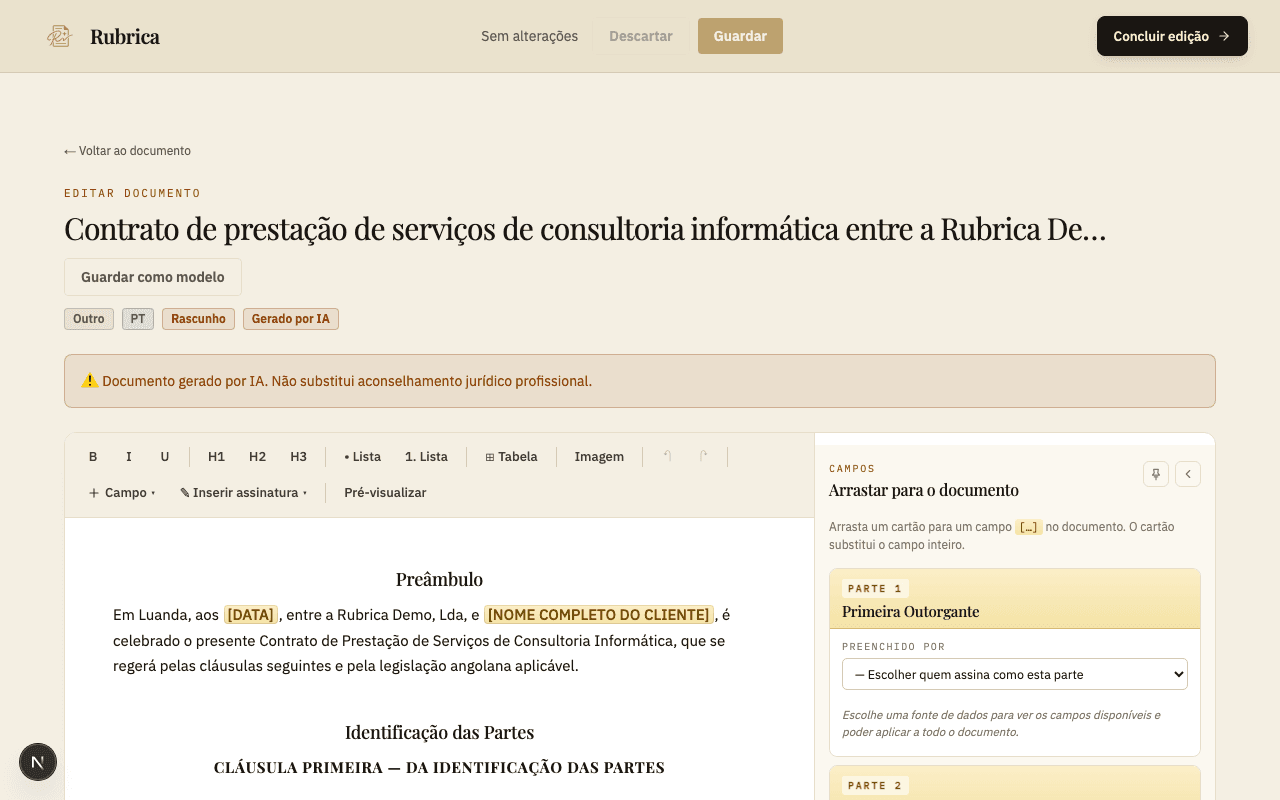Click the PARTE 2 card label
Viewport: 1280px width, 800px height.
coord(875,786)
